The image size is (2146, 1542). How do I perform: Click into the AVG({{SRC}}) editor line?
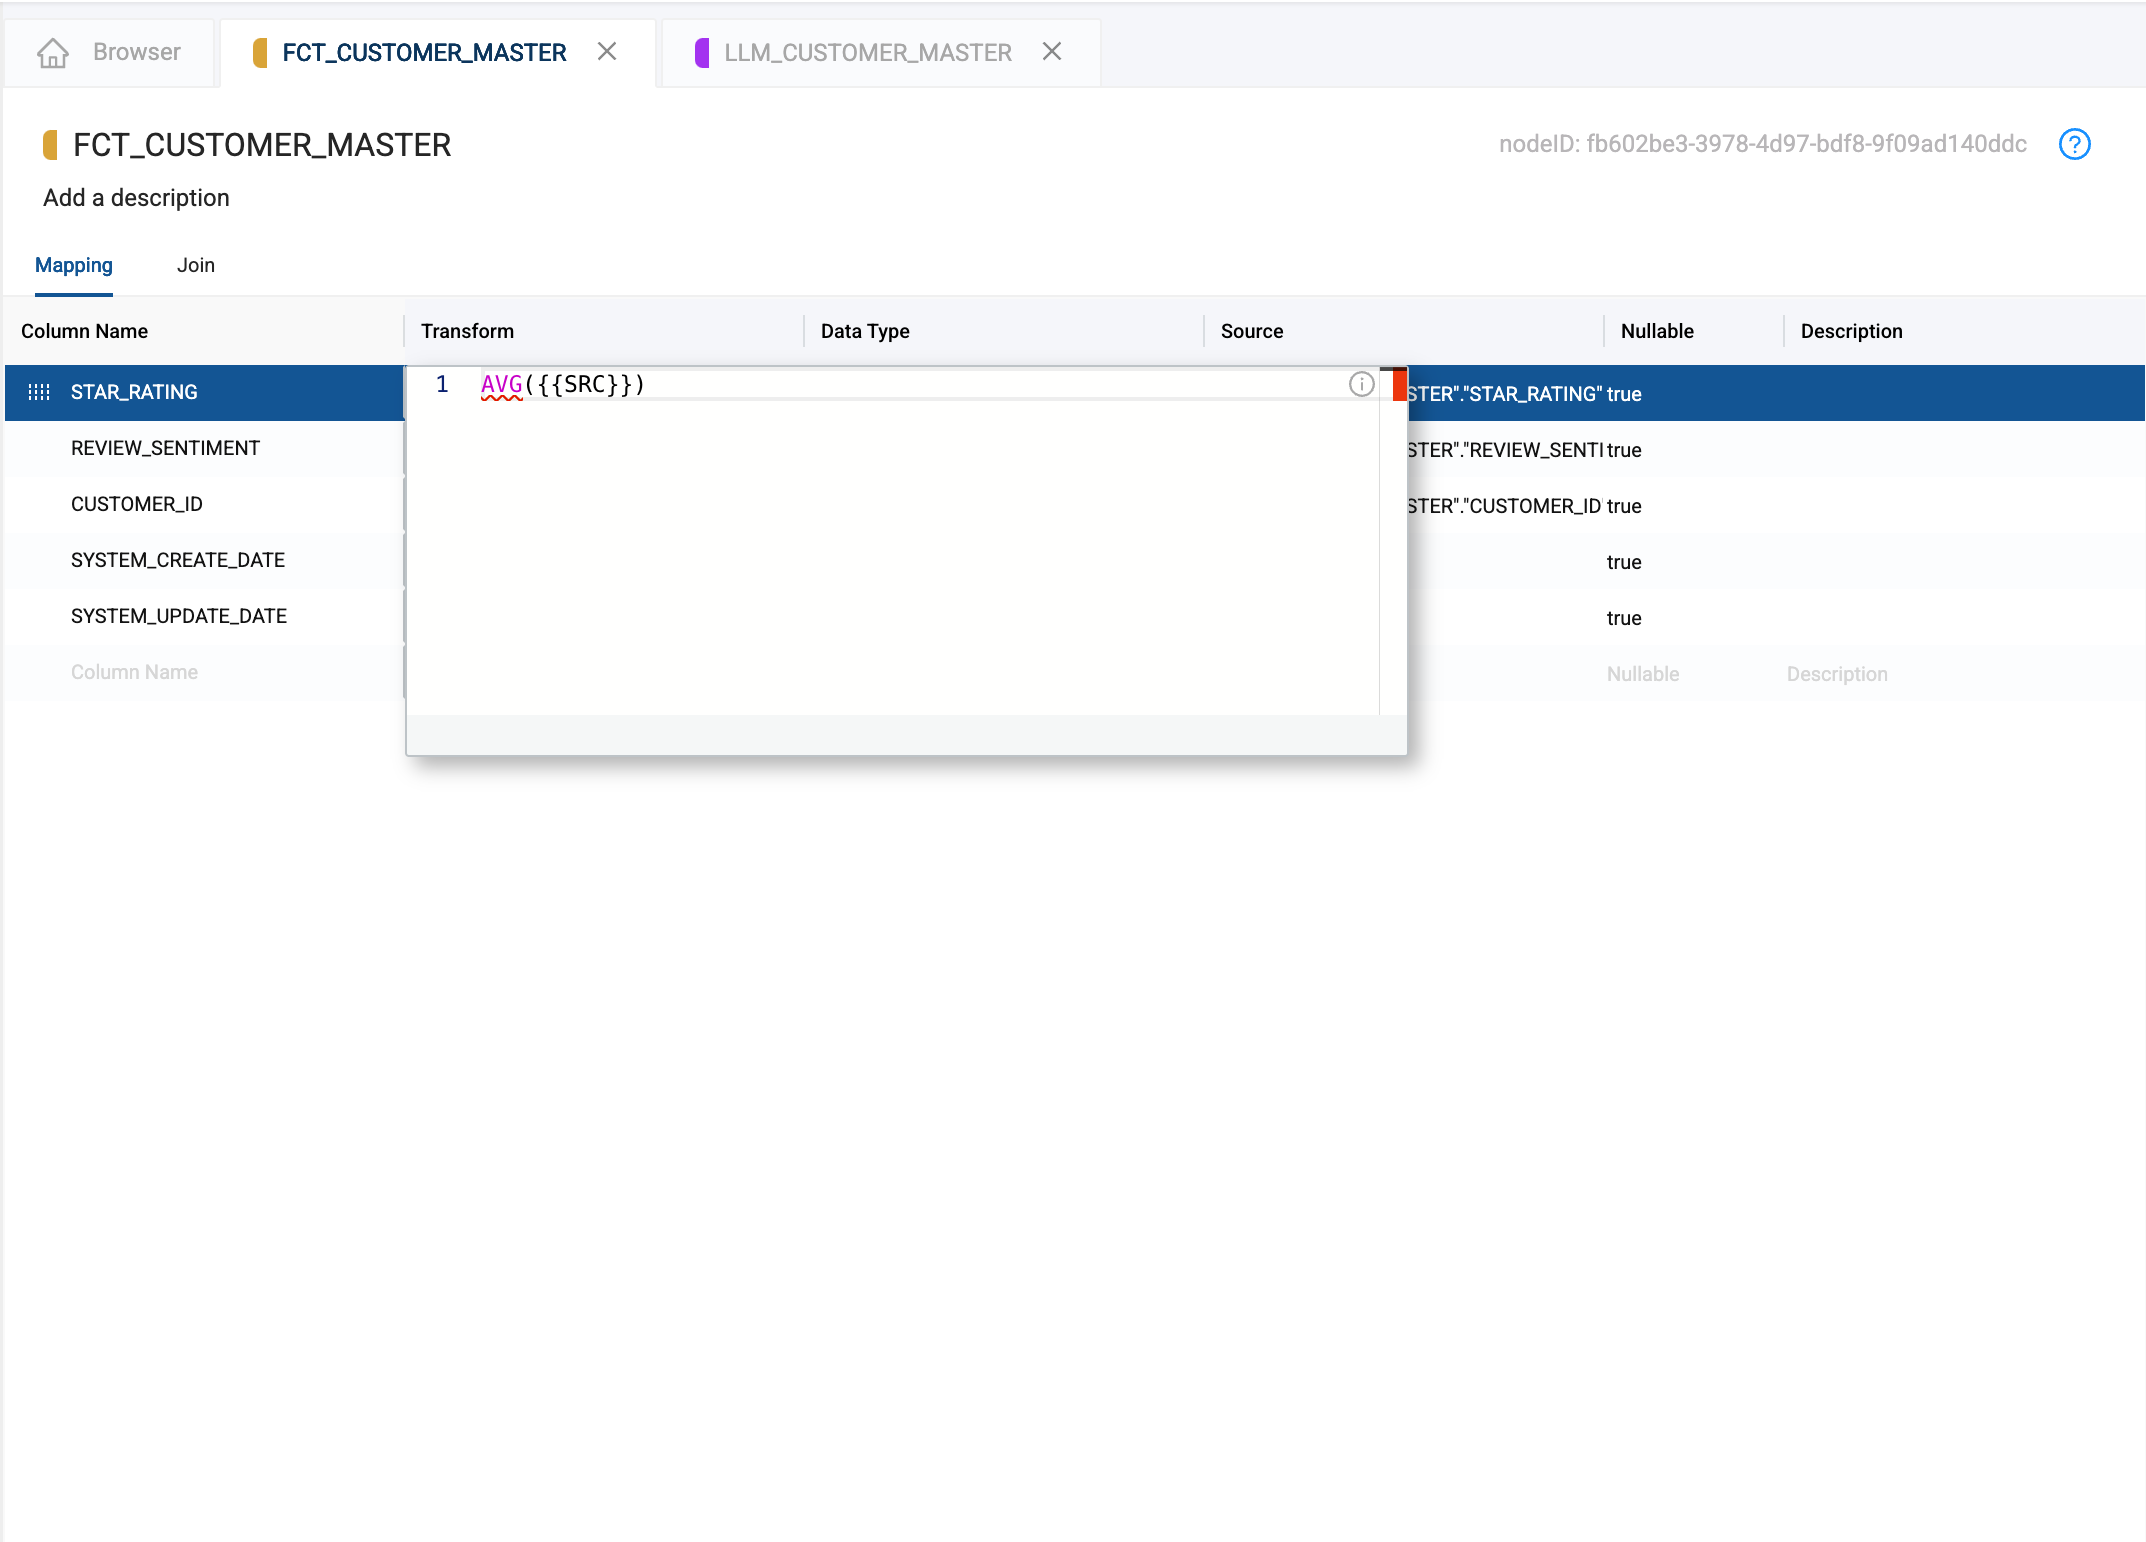[x=563, y=385]
